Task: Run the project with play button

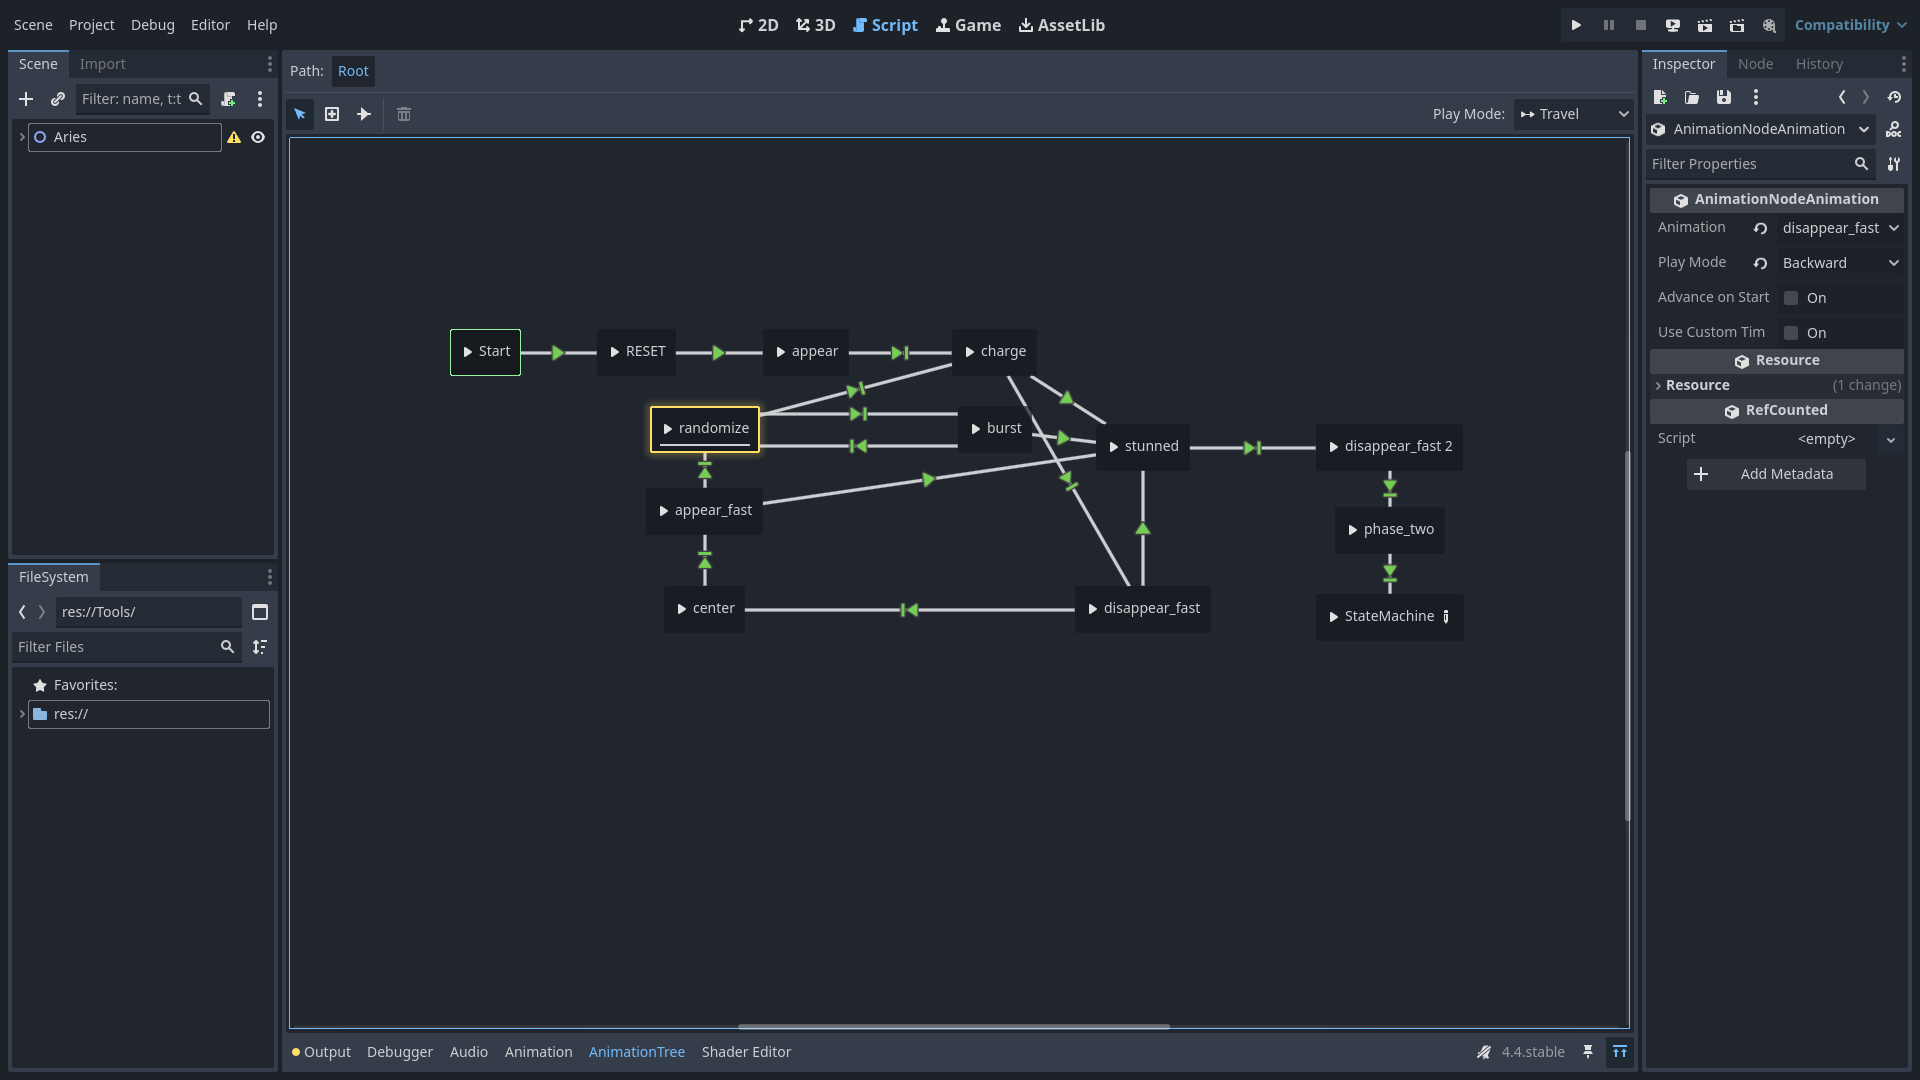Action: pyautogui.click(x=1576, y=25)
